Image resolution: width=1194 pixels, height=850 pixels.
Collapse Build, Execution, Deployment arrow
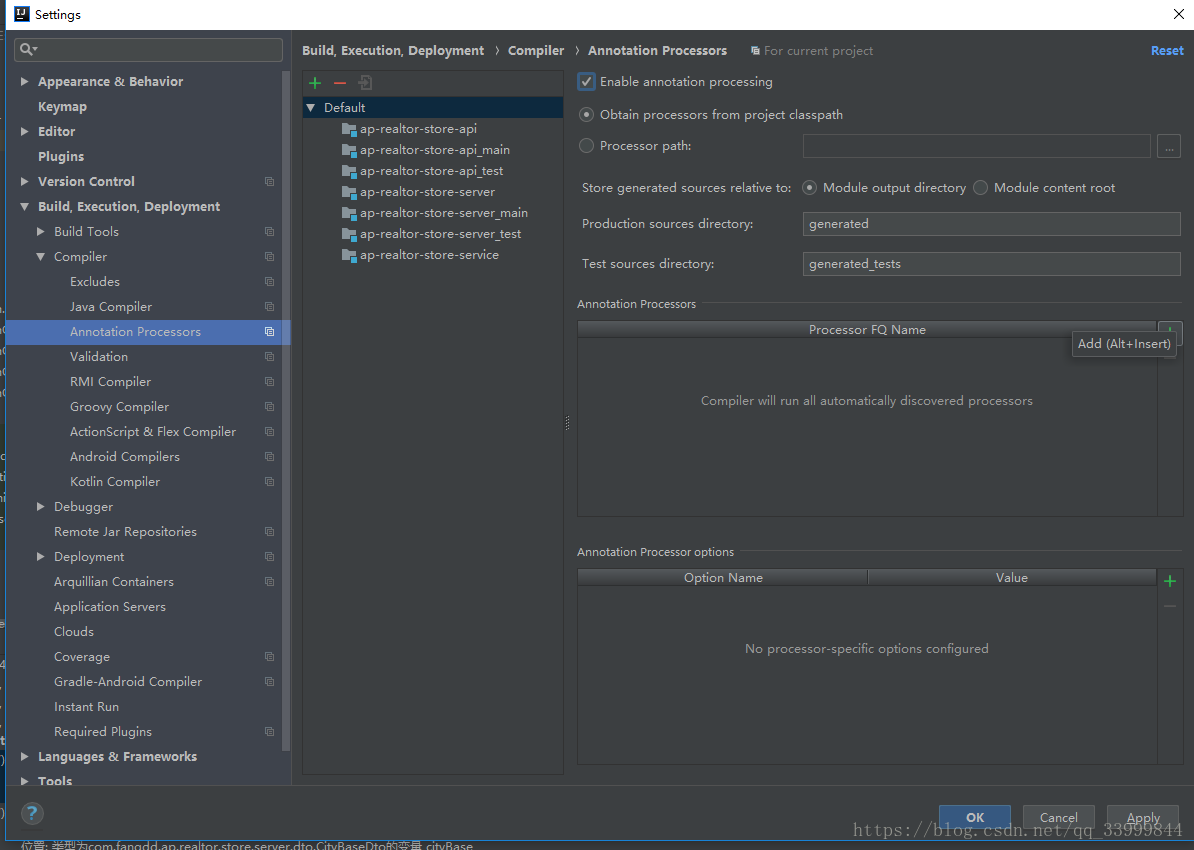coord(24,206)
